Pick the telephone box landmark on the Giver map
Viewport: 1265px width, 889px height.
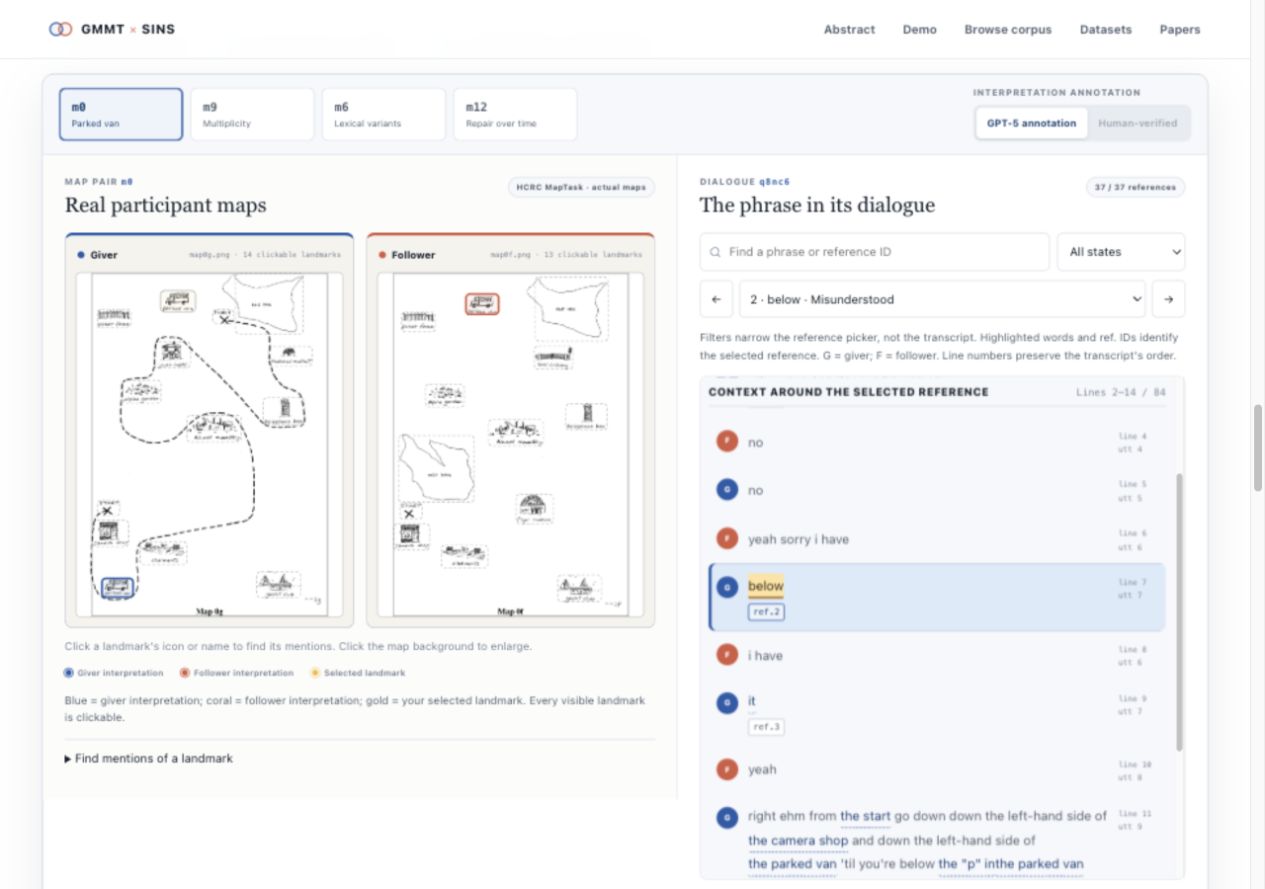(x=285, y=410)
